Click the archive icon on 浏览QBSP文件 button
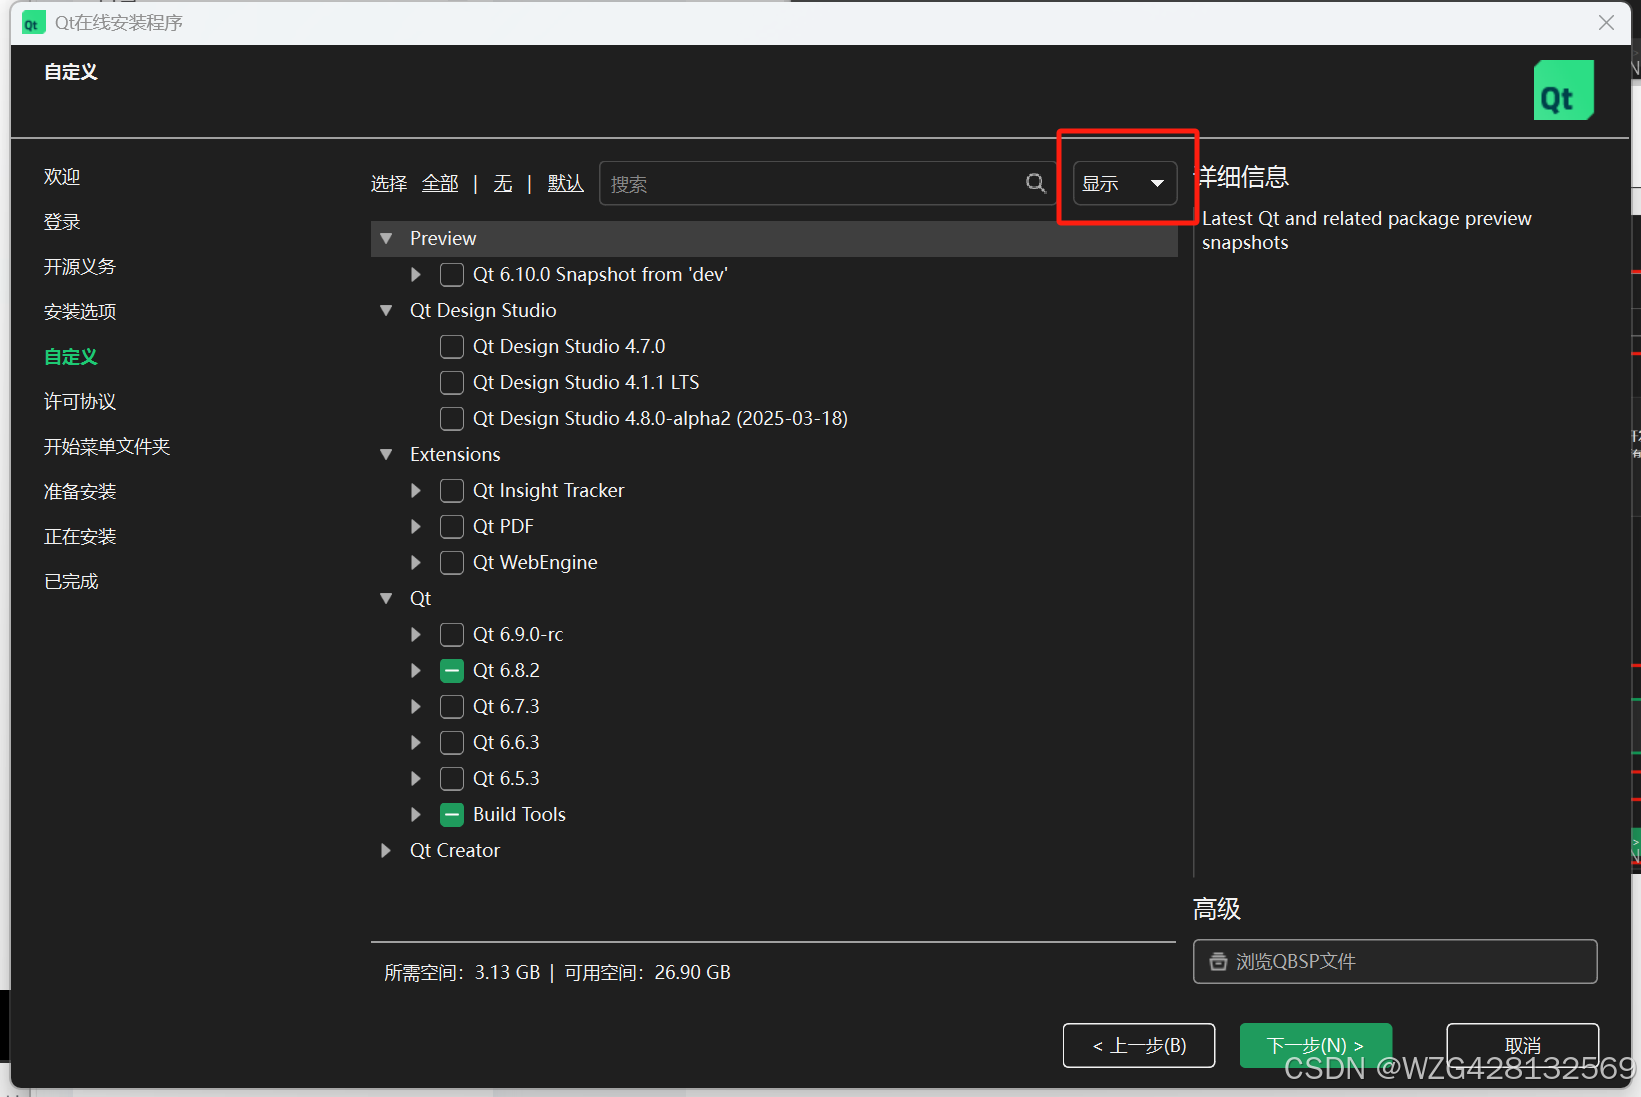 pos(1218,961)
